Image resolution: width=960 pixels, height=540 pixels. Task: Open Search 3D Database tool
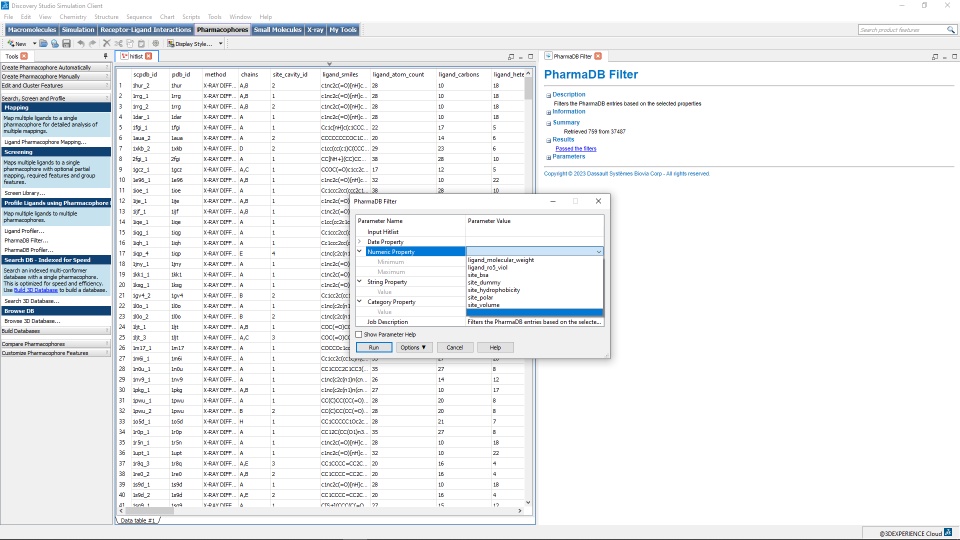tap(32, 301)
